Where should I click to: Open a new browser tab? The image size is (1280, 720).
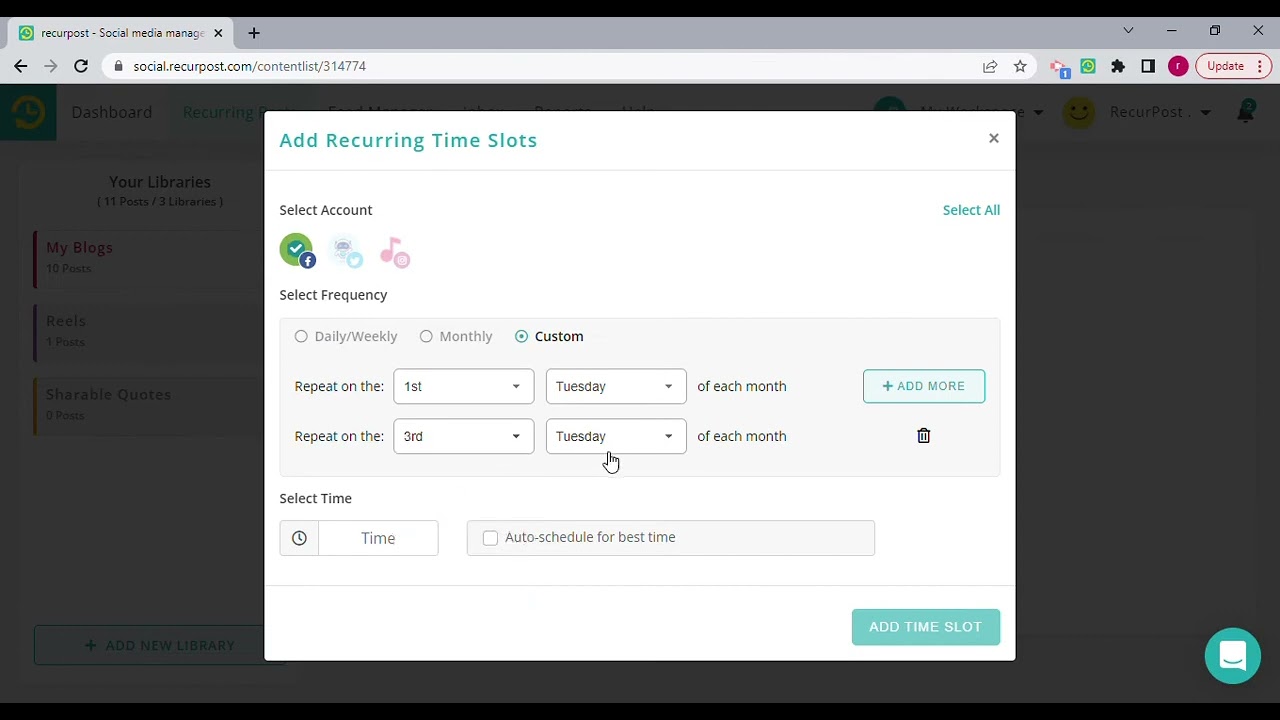coord(254,33)
